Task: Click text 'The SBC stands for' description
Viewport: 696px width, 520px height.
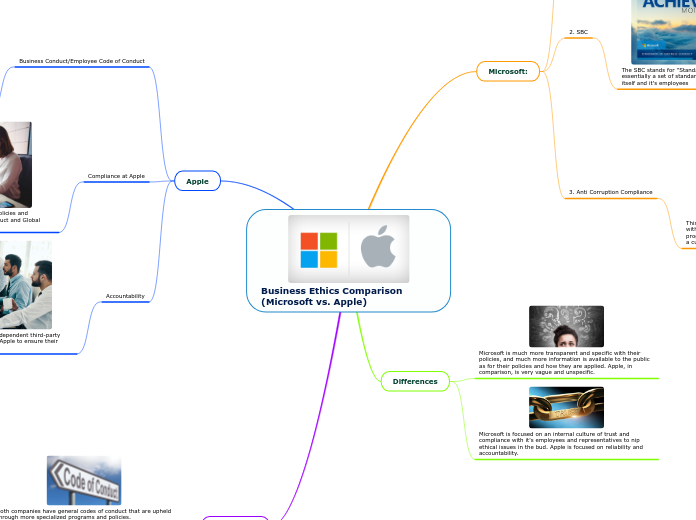Action: coord(659,76)
